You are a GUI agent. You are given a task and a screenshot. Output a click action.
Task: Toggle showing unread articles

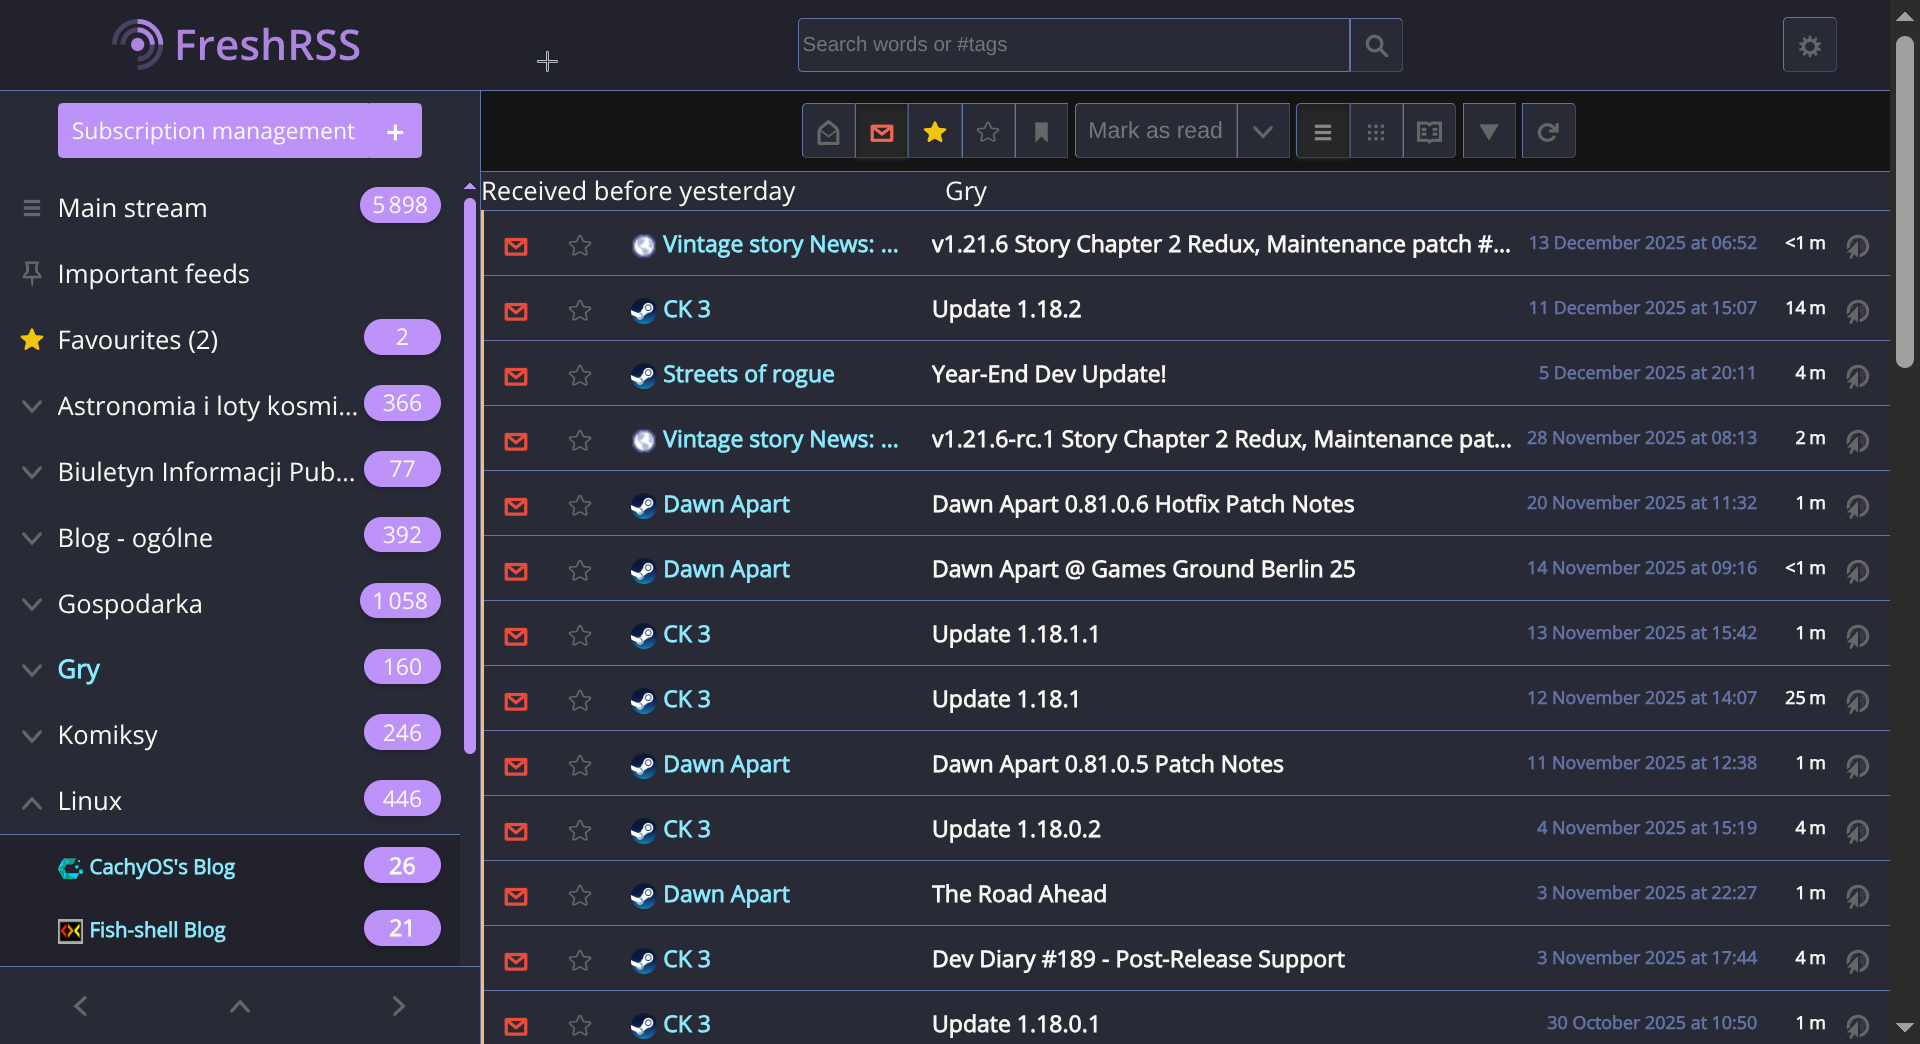(882, 131)
